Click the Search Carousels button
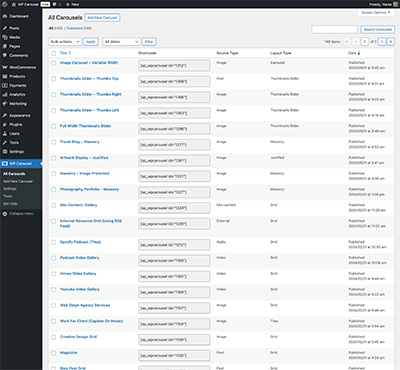Viewport: 400px width, 370px height. click(378, 30)
